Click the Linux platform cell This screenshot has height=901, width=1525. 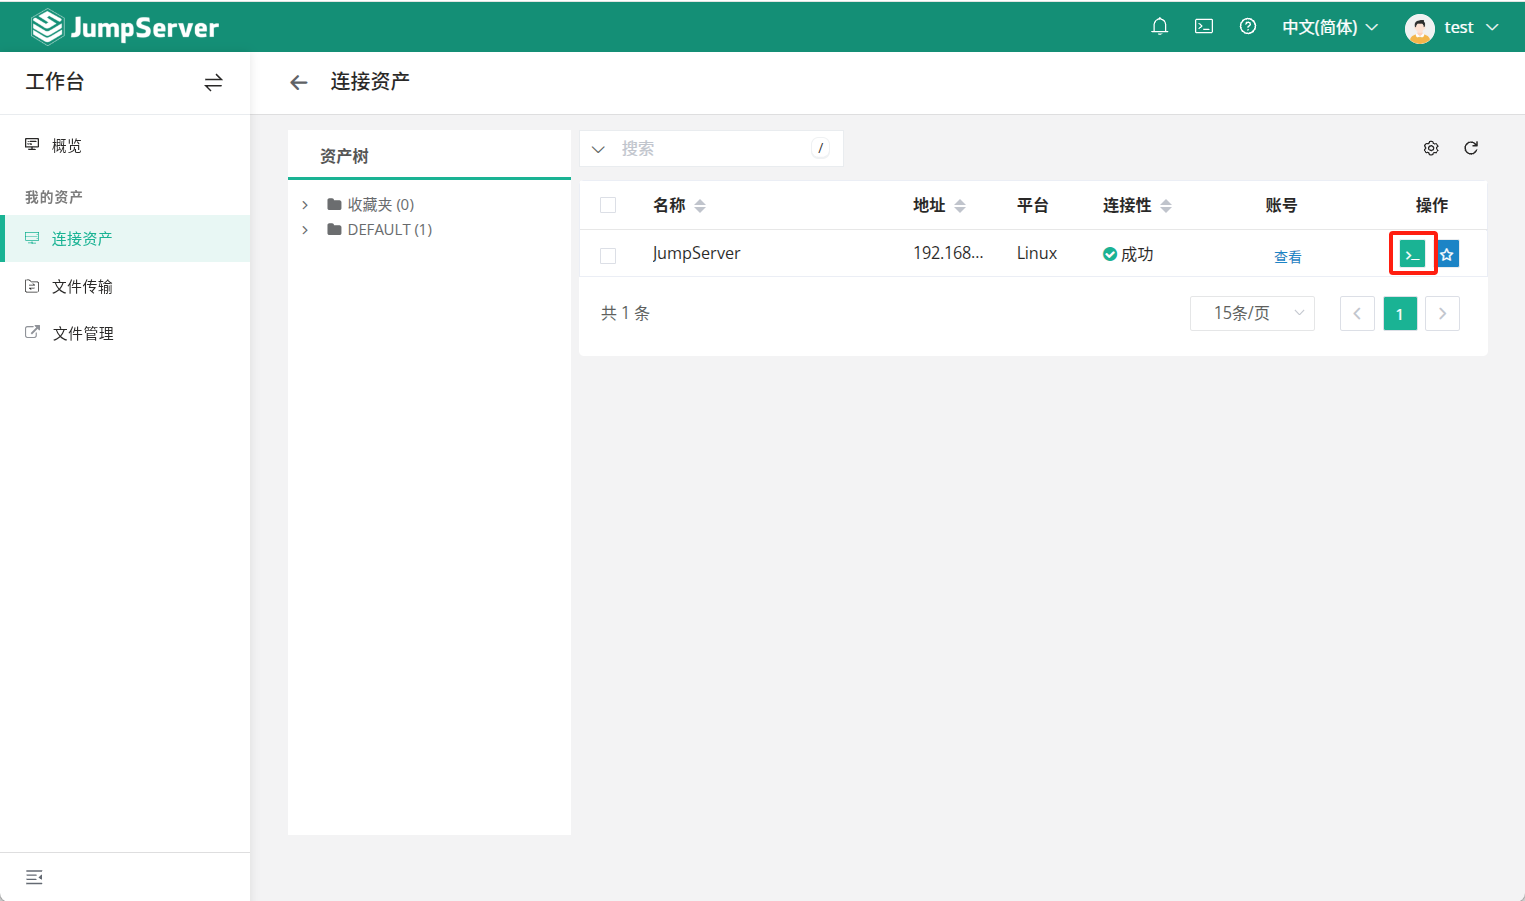tap(1037, 254)
